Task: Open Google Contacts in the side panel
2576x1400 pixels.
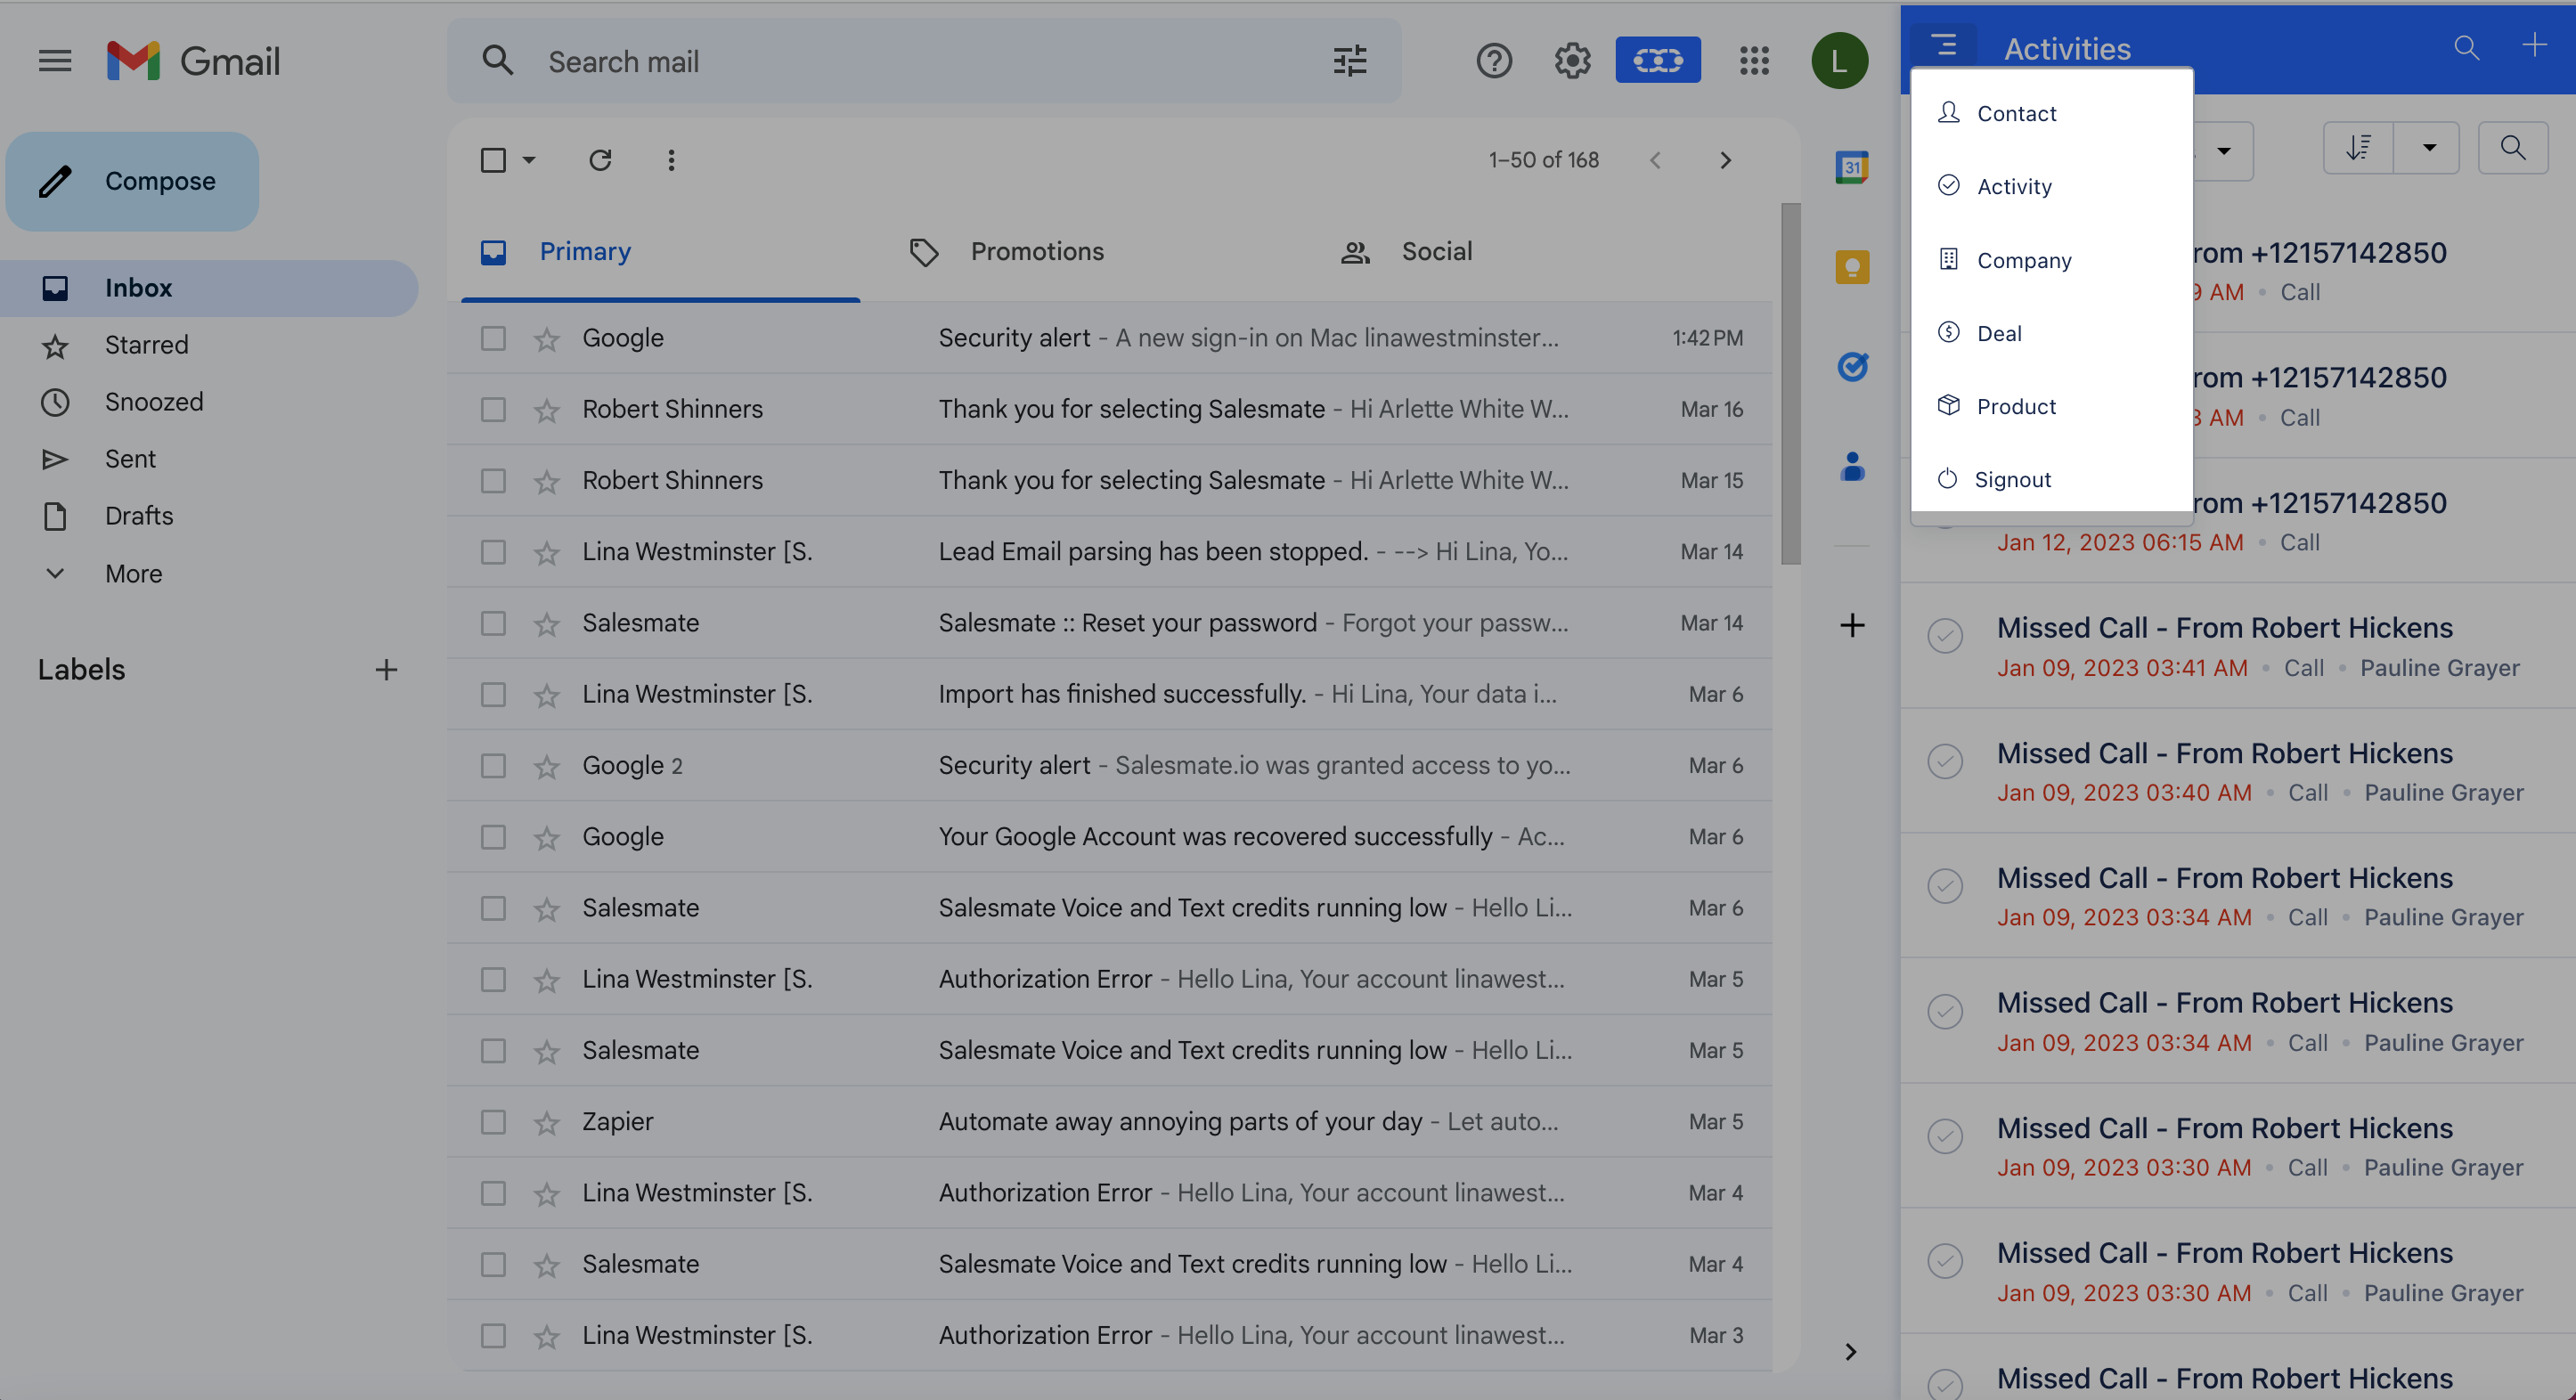Action: click(x=1852, y=463)
